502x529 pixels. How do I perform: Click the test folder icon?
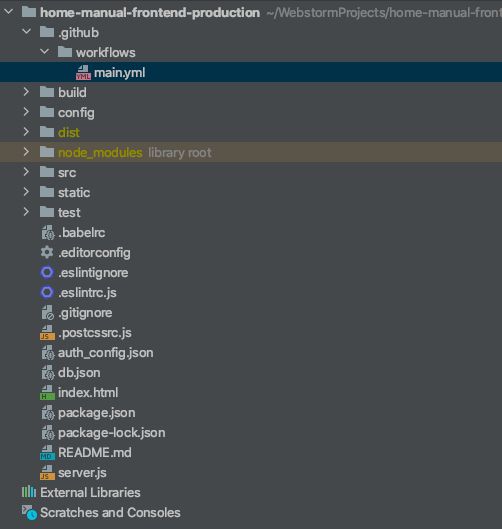point(47,212)
